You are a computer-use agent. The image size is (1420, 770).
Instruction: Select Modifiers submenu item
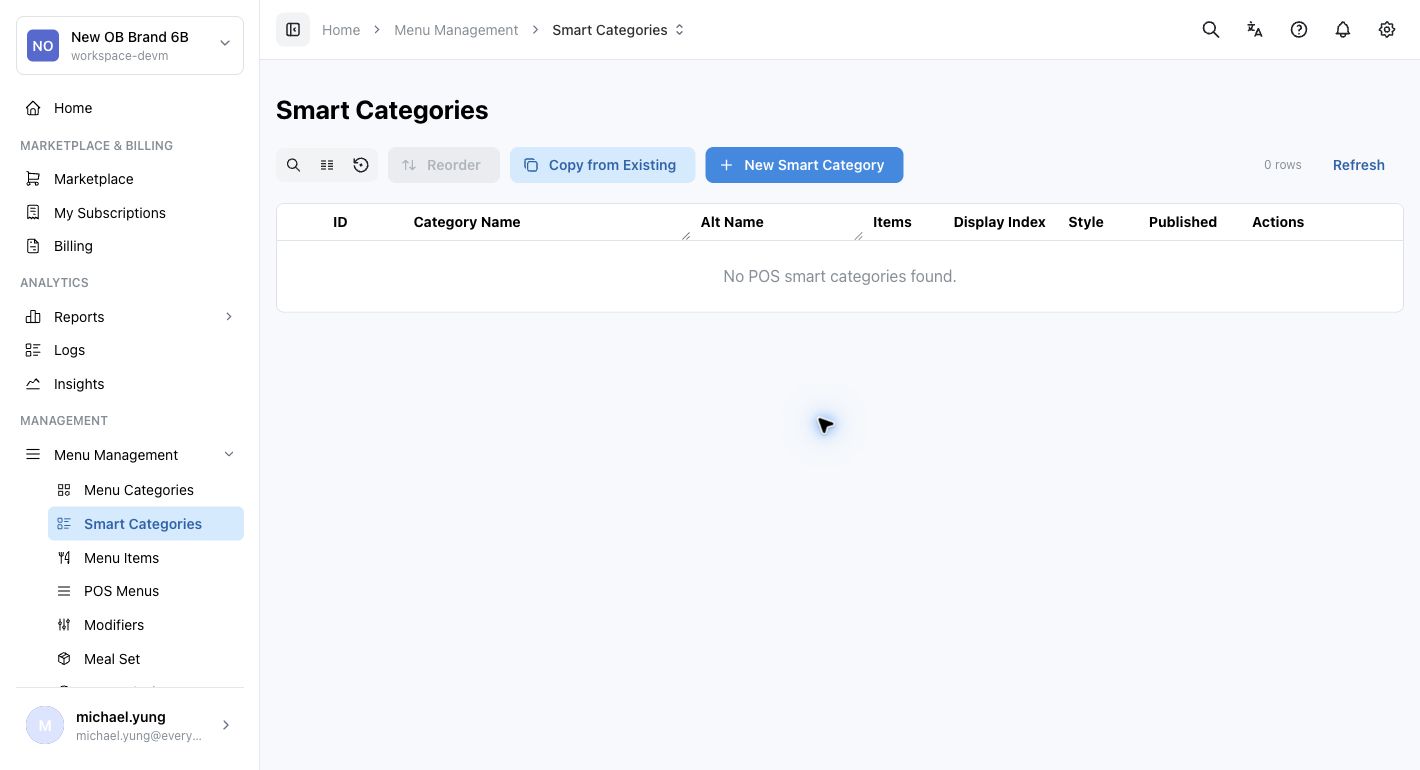[146, 625]
